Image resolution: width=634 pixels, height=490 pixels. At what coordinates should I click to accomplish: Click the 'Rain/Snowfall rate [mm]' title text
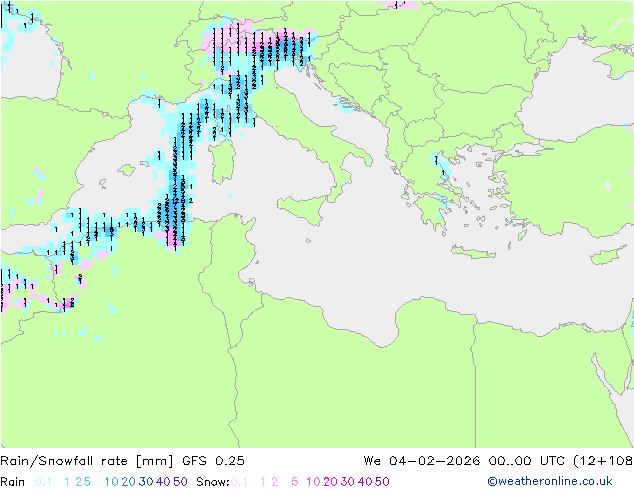coord(87,461)
